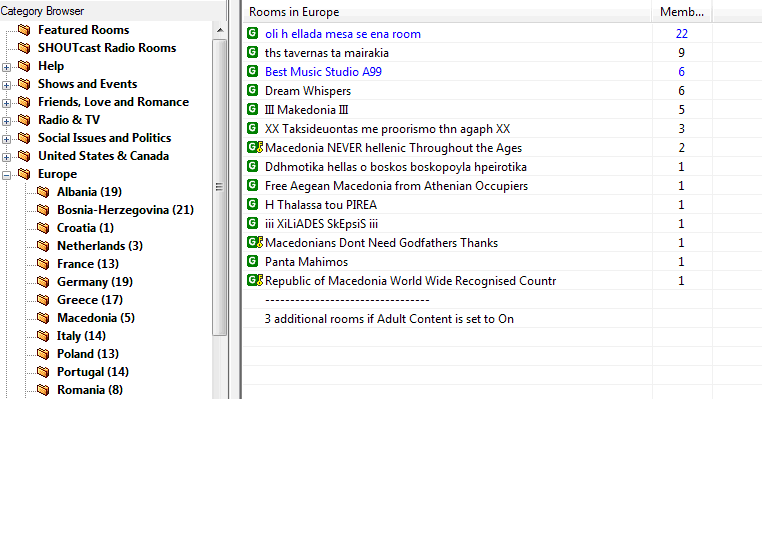
Task: Expand the United States & Canada node
Action: 6,157
